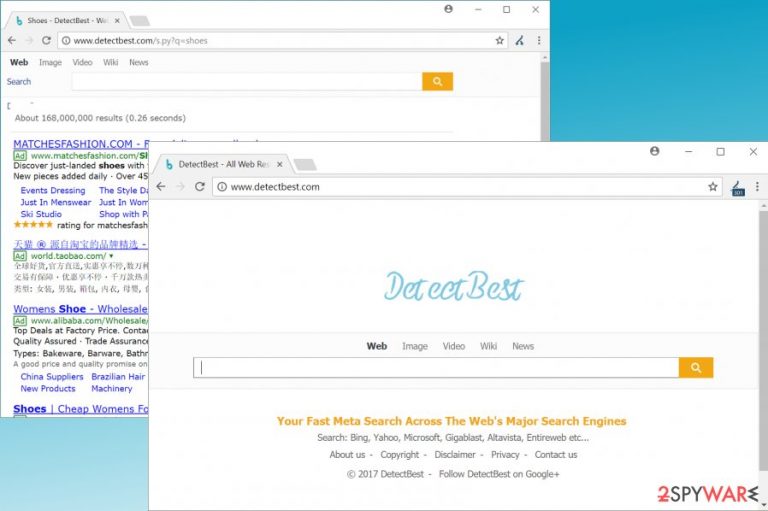Close the DetectBest - All Web Results tab
The width and height of the screenshot is (768, 511).
pyautogui.click(x=280, y=165)
